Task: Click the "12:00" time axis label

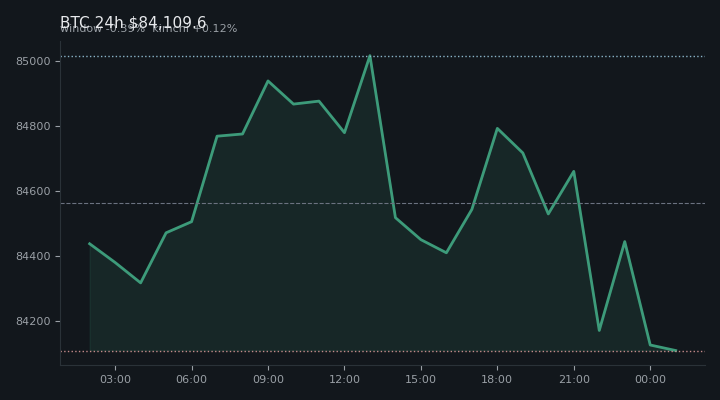Action: click(344, 379)
